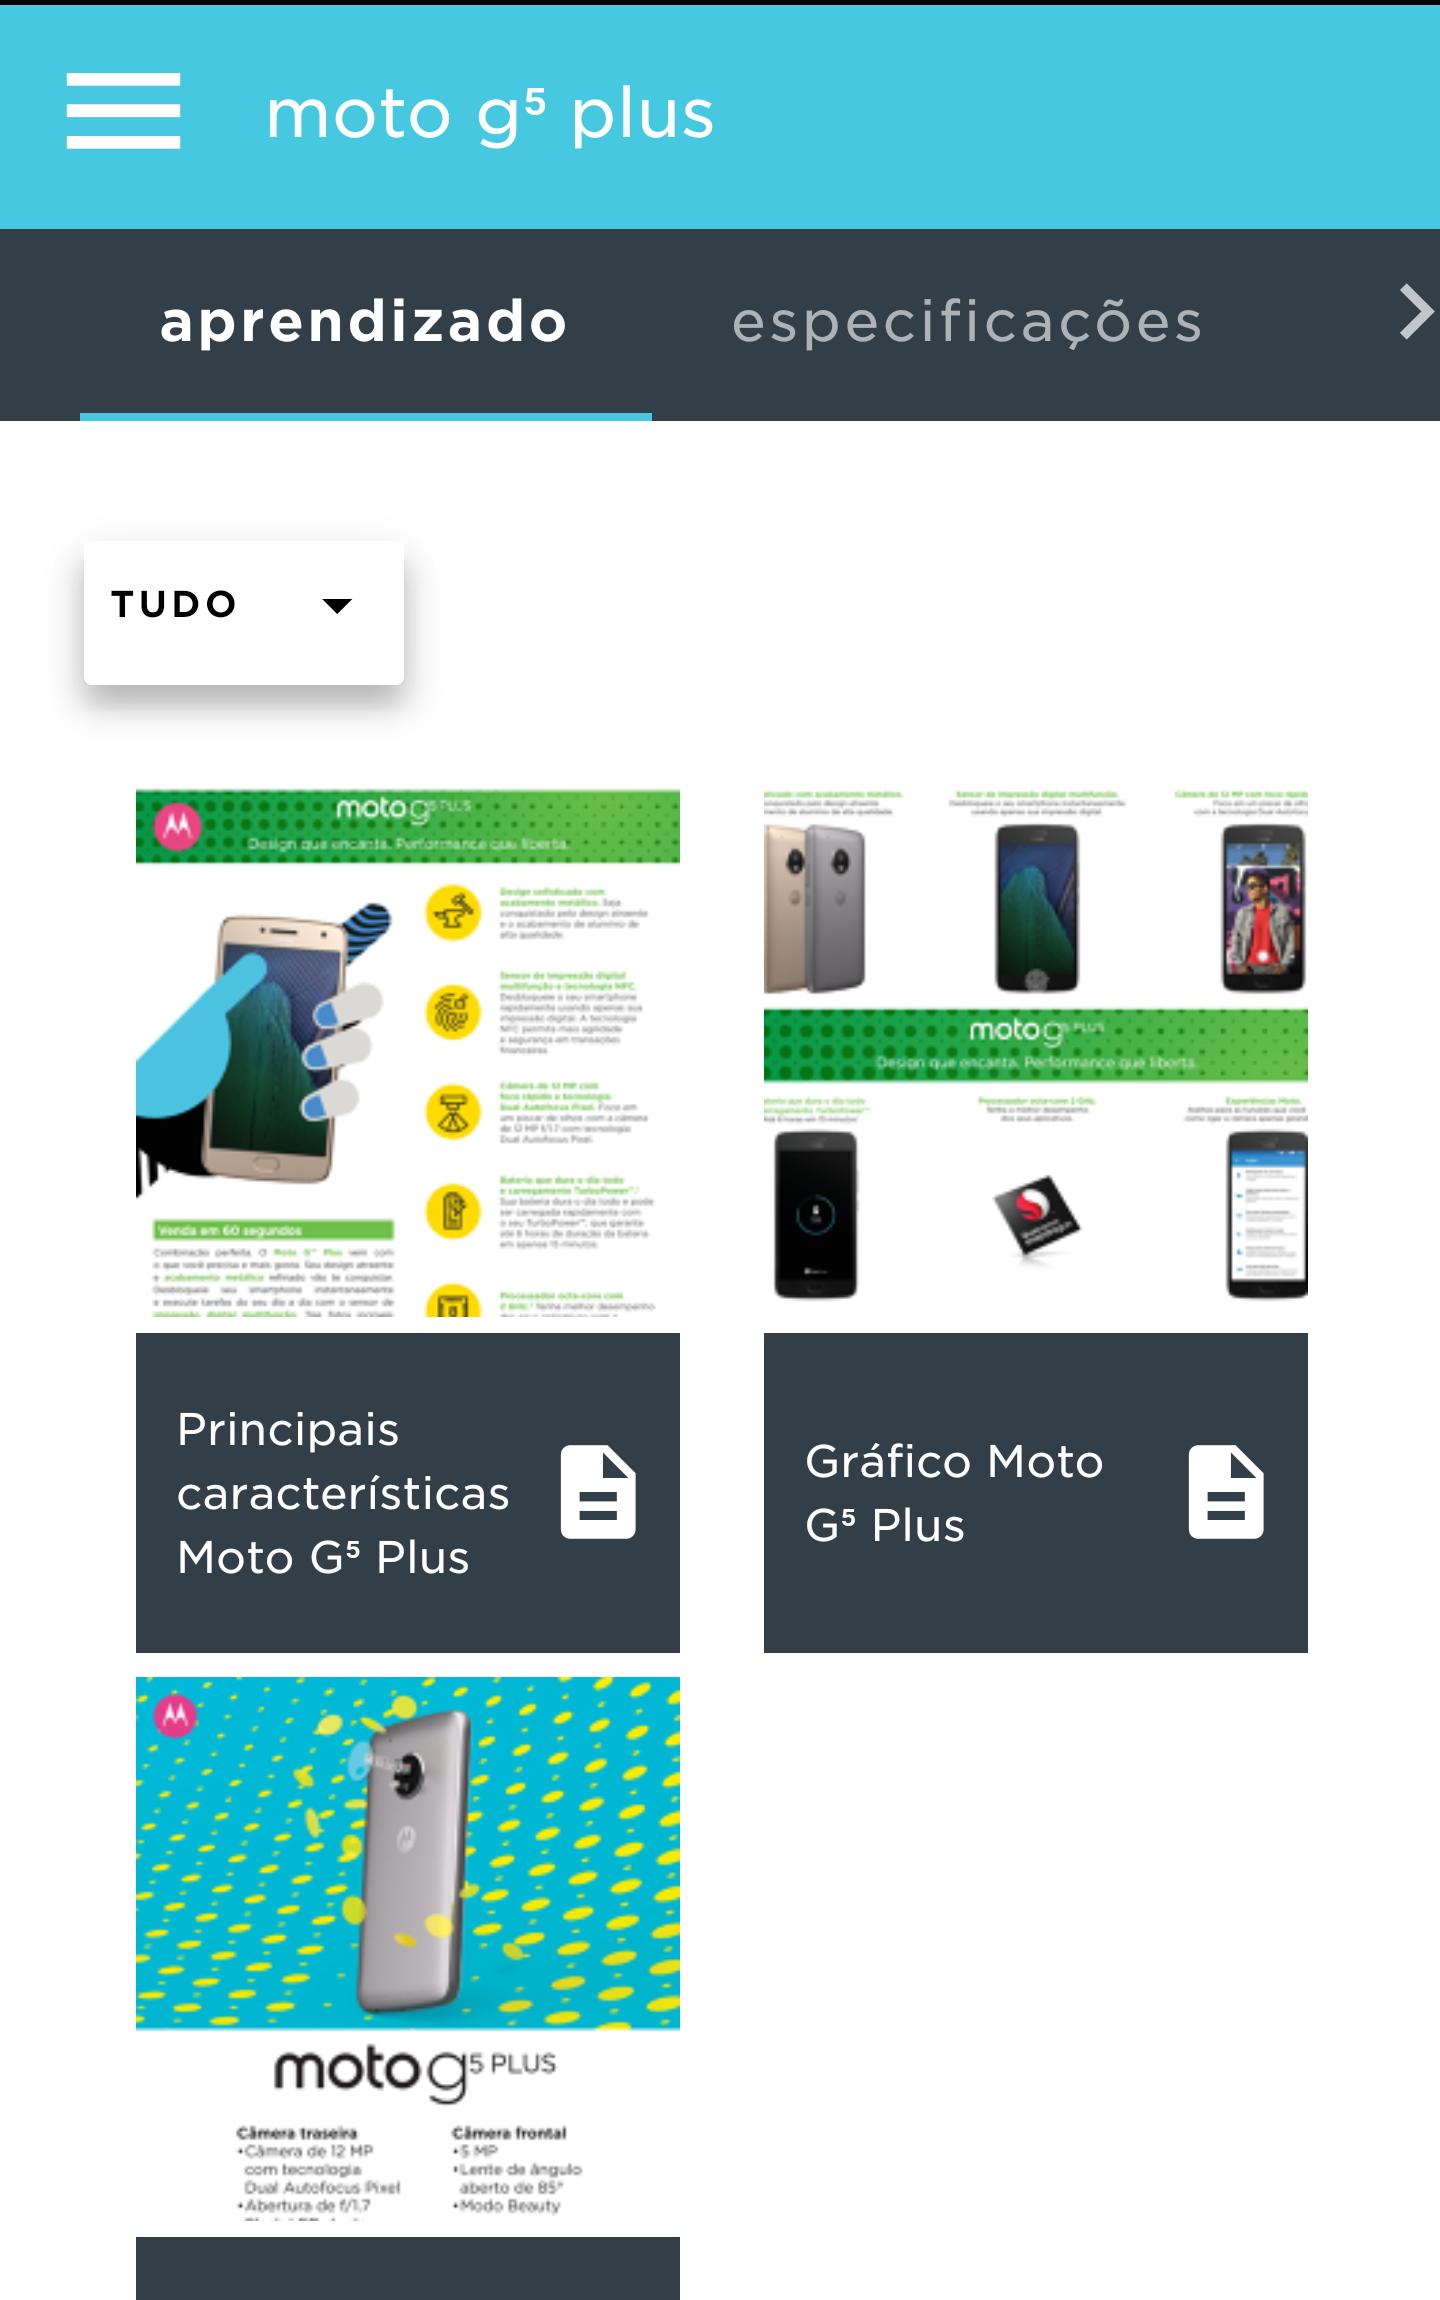The width and height of the screenshot is (1440, 2300).
Task: Tap the yellow battery icon in features thumbnail
Action: tap(453, 1211)
